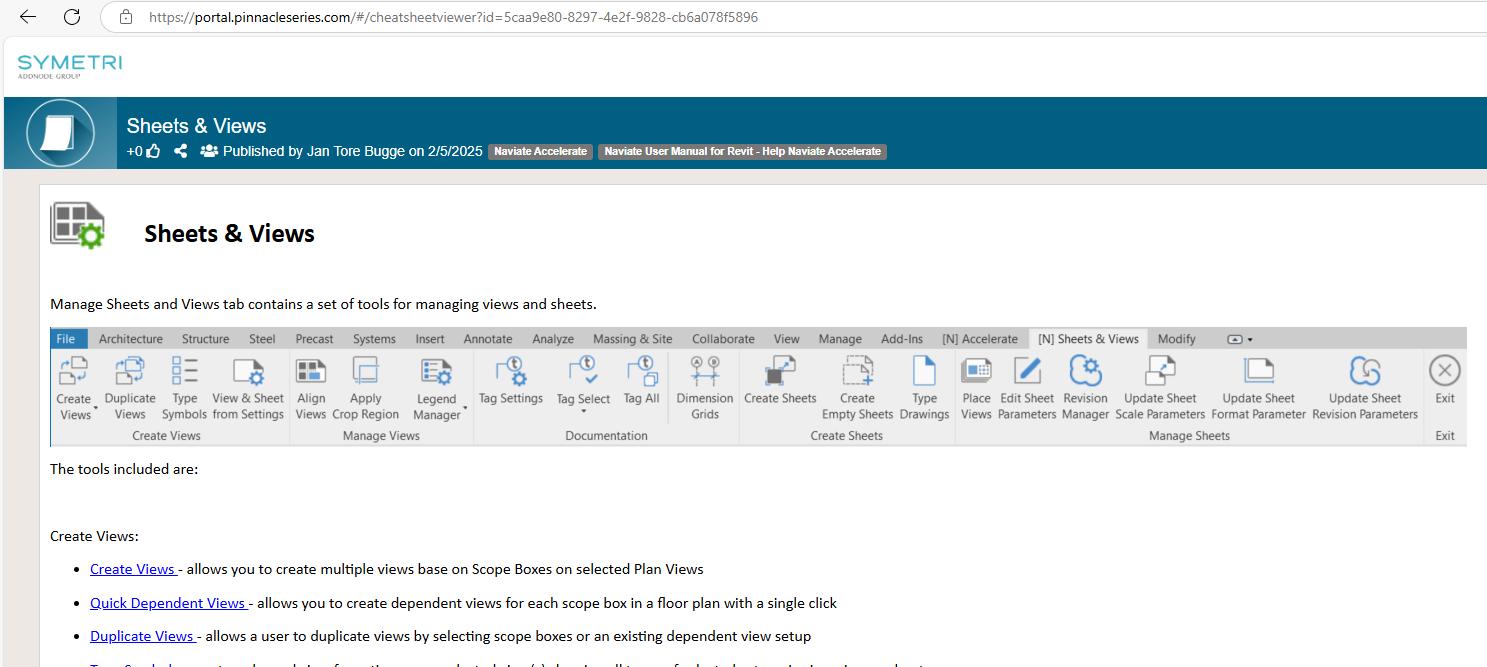The height and width of the screenshot is (667, 1487).
Task: Select the Apply Crop Region icon
Action: click(x=366, y=372)
